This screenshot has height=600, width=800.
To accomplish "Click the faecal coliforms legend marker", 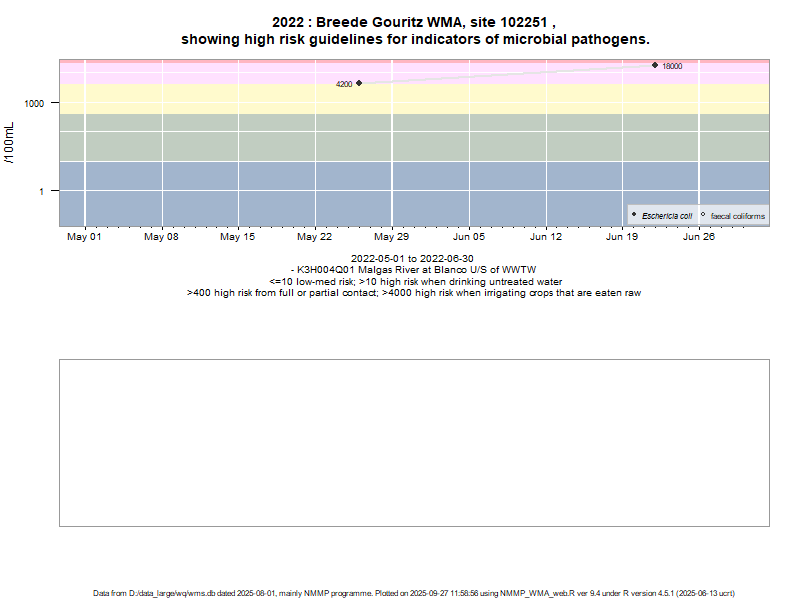I will click(703, 215).
